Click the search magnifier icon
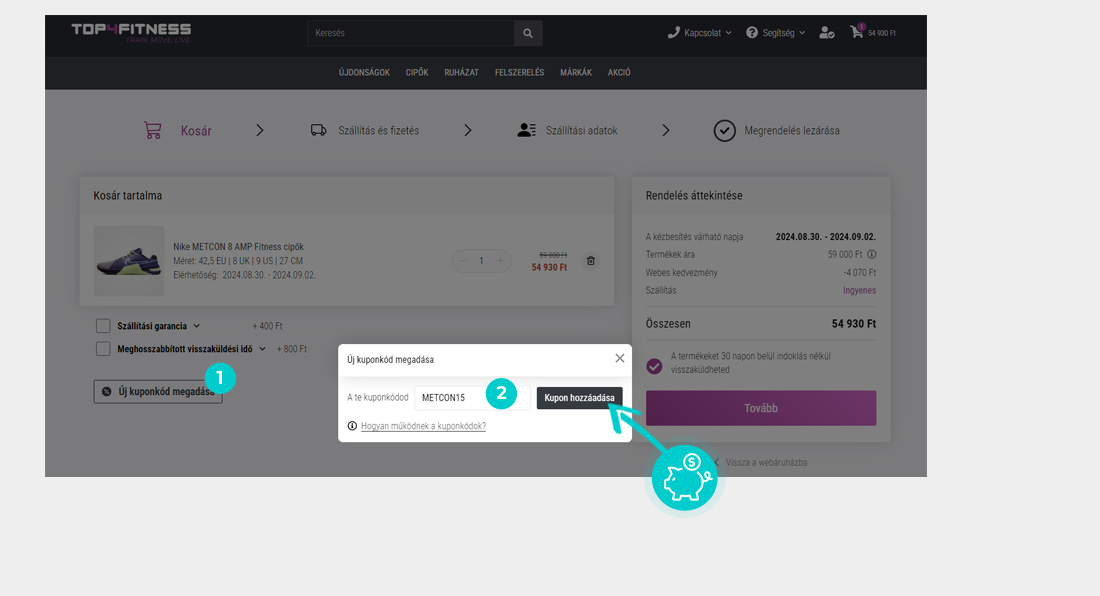The width and height of the screenshot is (1100, 596). point(528,33)
